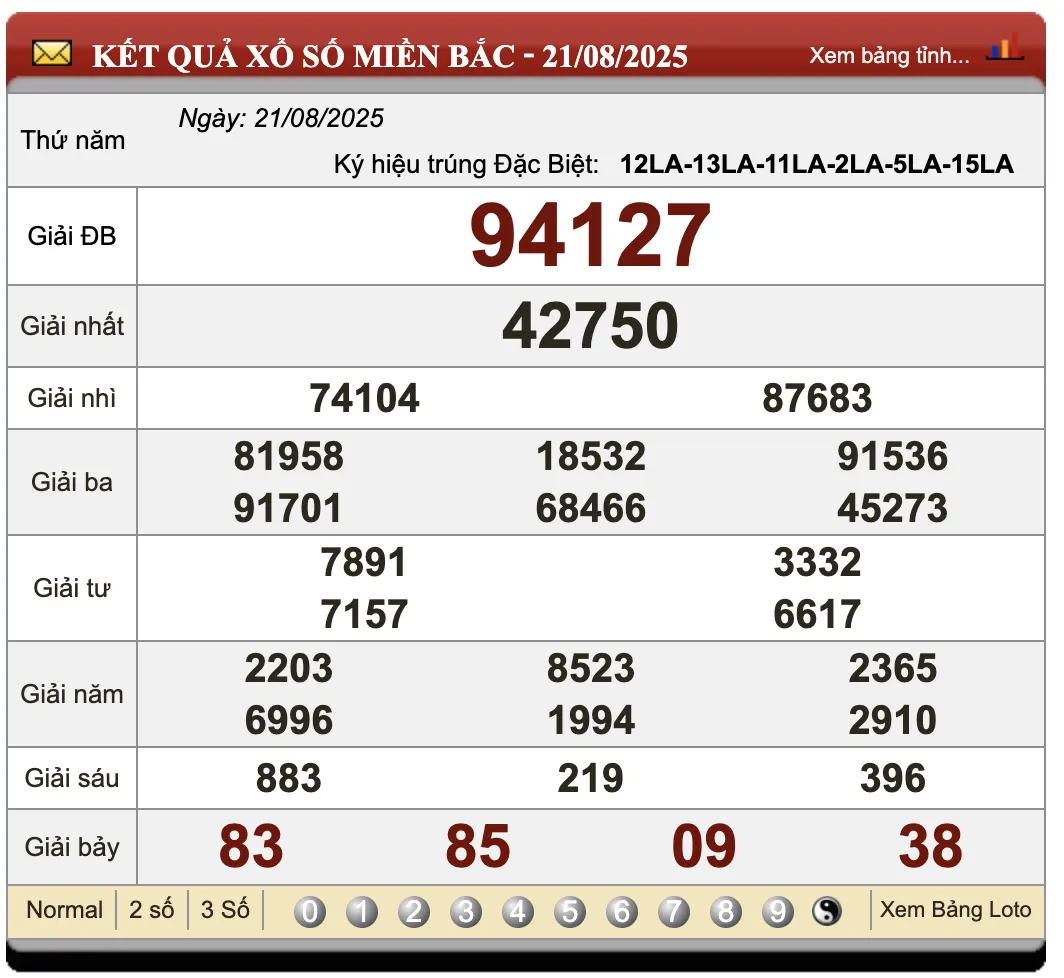1064x978 pixels.
Task: Switch to the 3 Số view
Action: tap(224, 910)
